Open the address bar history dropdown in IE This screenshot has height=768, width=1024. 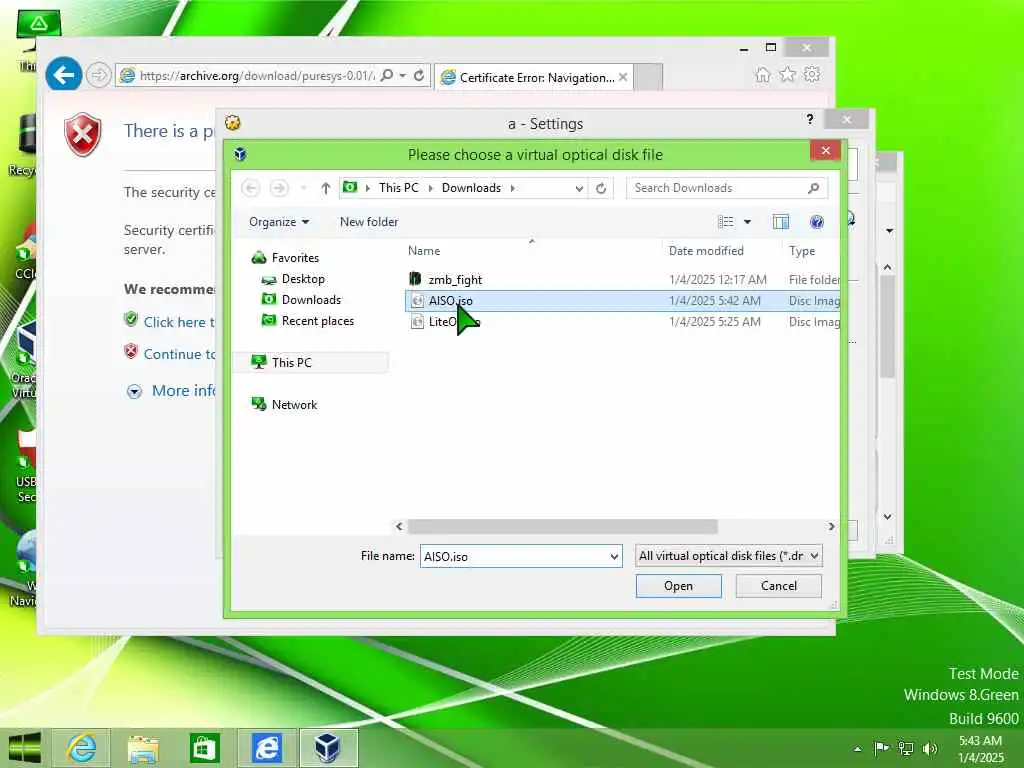coord(403,76)
